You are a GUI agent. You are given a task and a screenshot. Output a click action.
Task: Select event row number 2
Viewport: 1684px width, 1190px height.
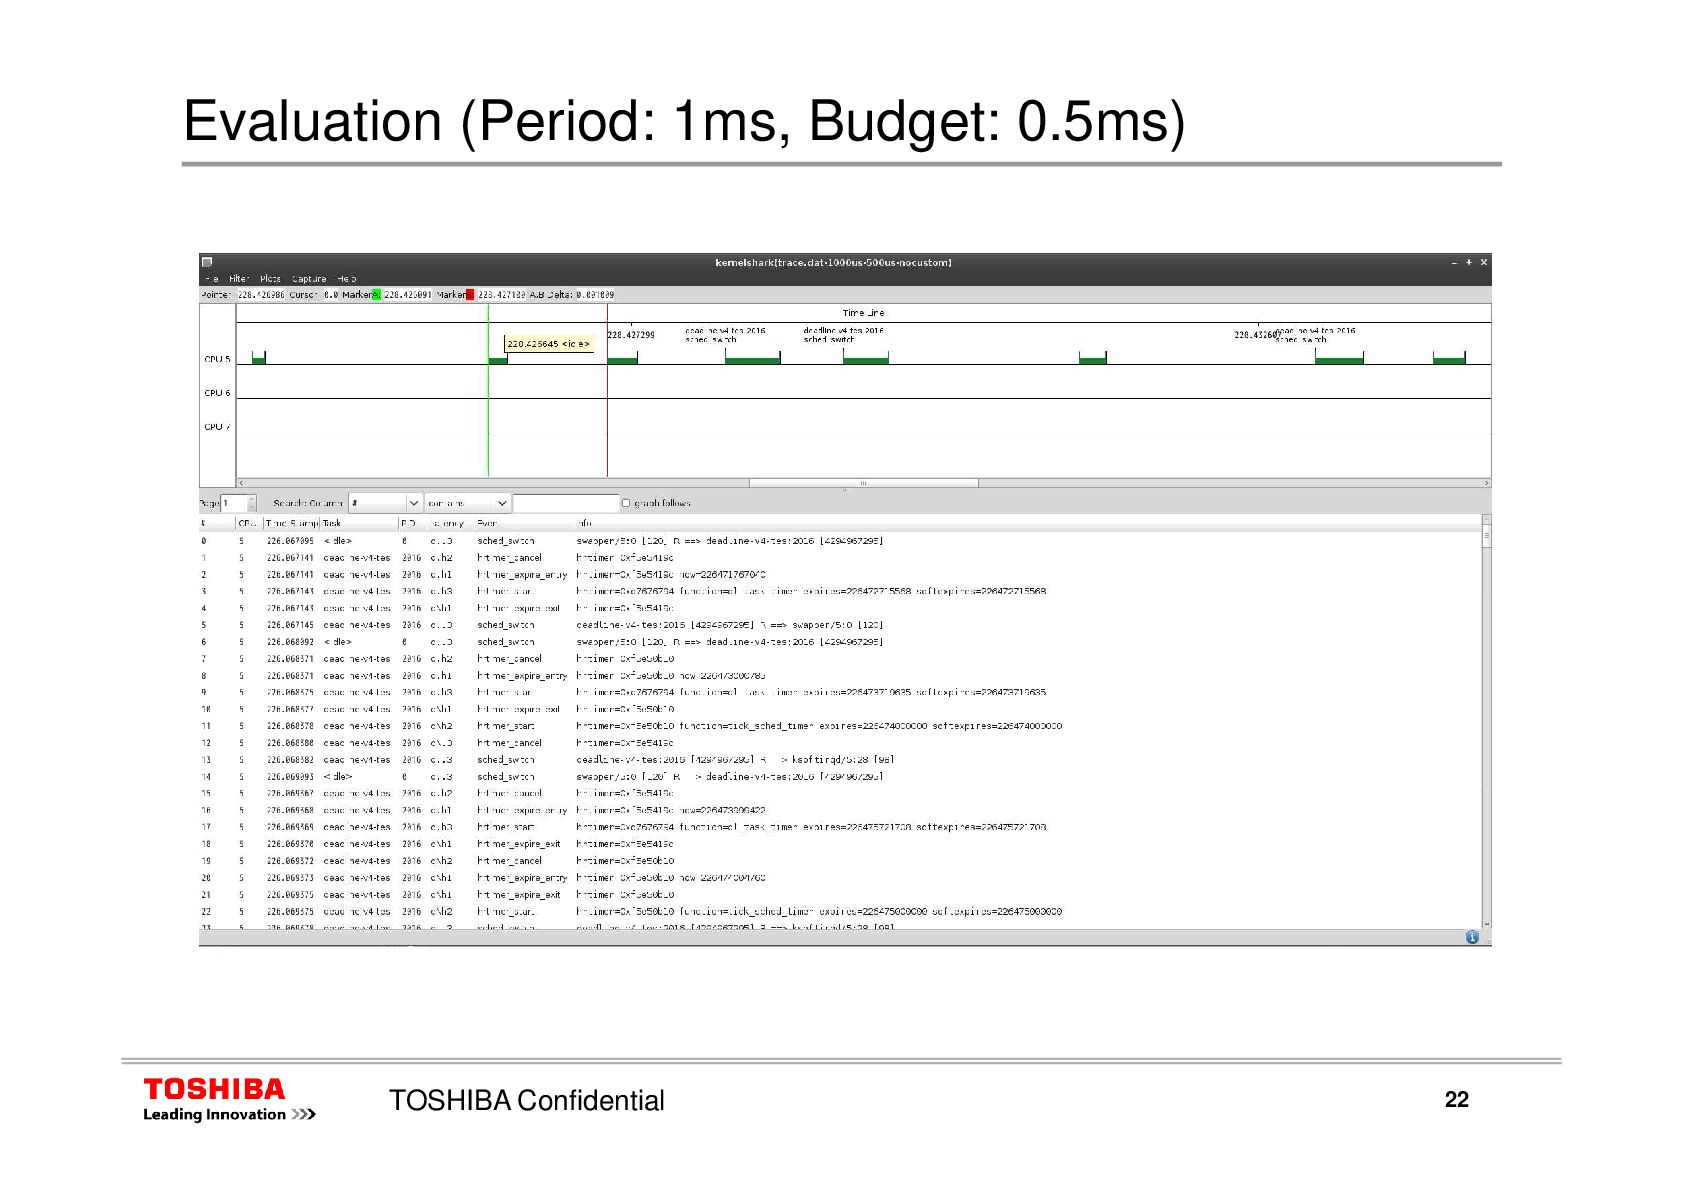click(x=840, y=575)
